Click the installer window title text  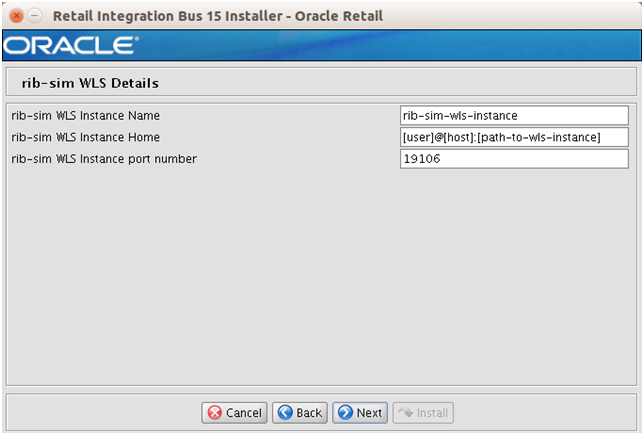[x=218, y=16]
